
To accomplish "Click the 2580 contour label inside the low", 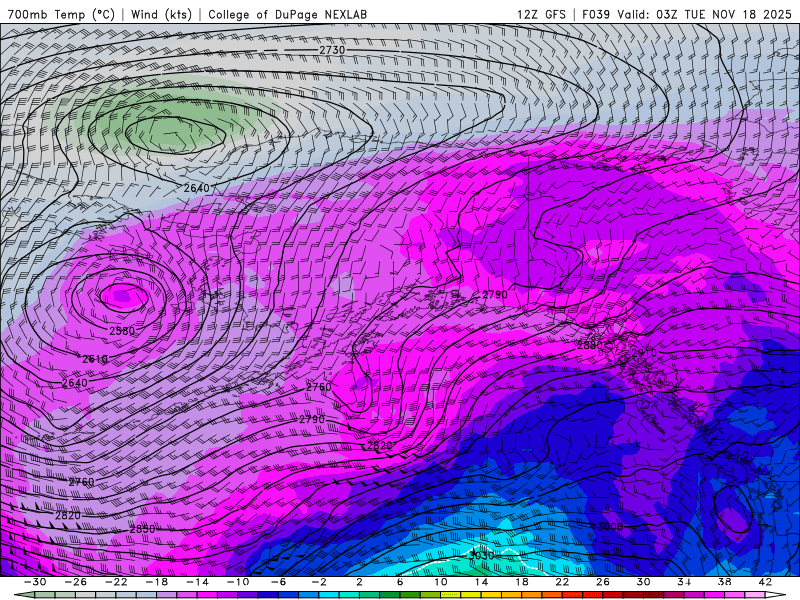I will tap(122, 331).
